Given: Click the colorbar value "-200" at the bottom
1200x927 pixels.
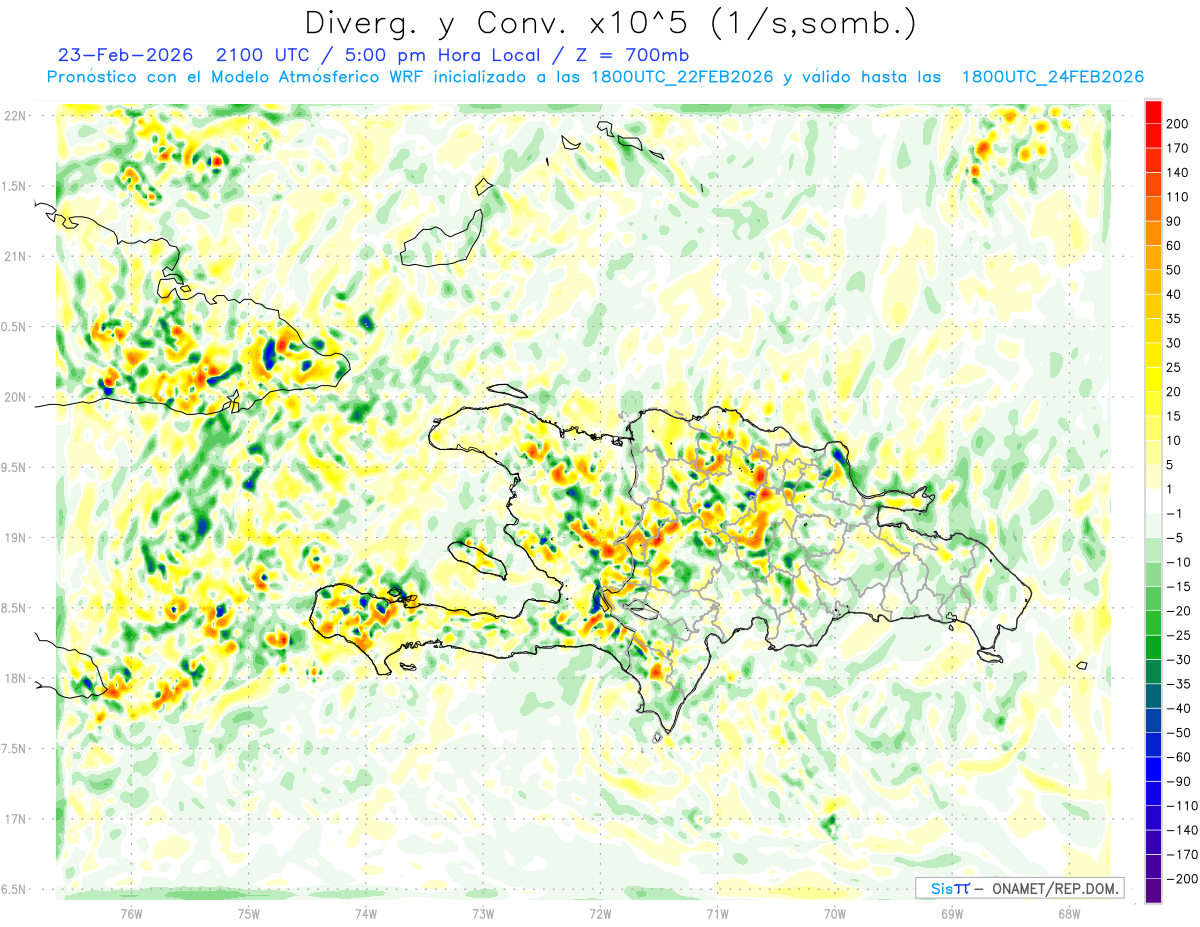Looking at the screenshot, I should 1183,879.
